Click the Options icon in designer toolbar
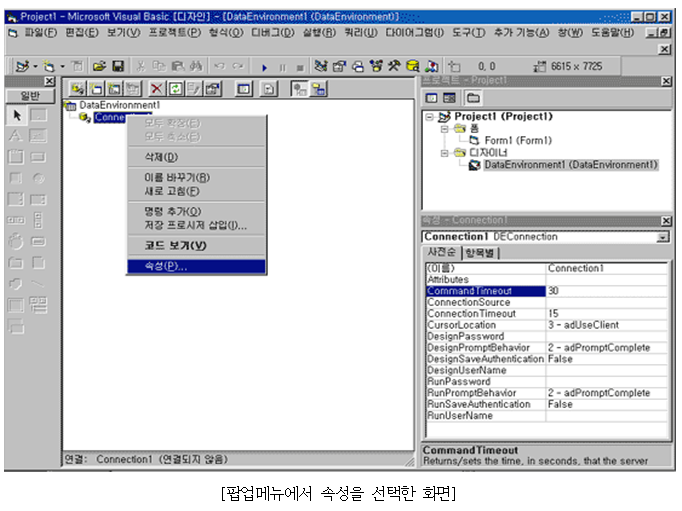 pyautogui.click(x=269, y=89)
